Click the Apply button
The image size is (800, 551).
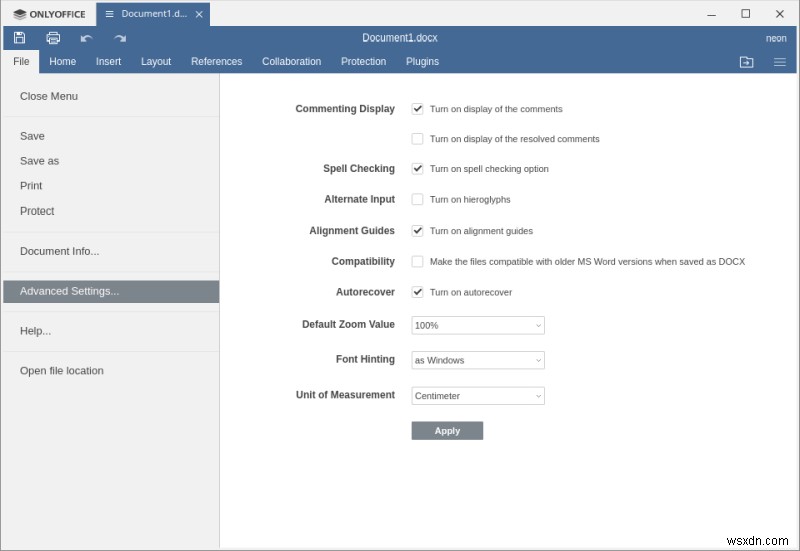[x=447, y=431]
